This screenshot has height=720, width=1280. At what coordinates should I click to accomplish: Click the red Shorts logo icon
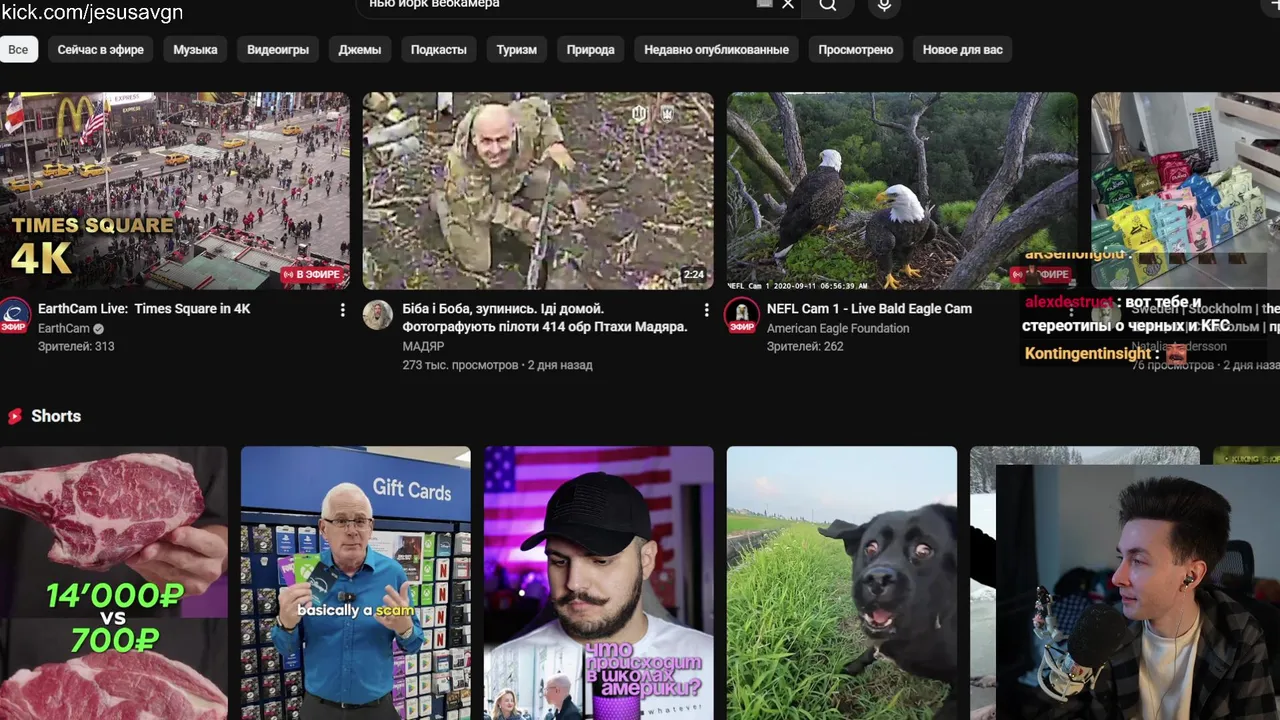15,416
